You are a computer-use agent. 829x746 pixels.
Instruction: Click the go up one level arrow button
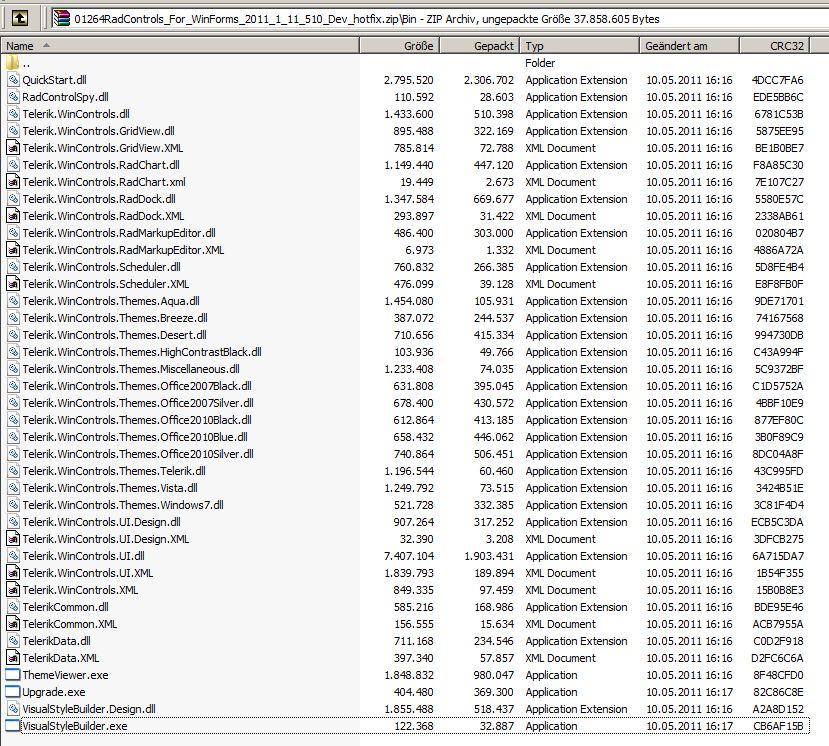[x=20, y=19]
